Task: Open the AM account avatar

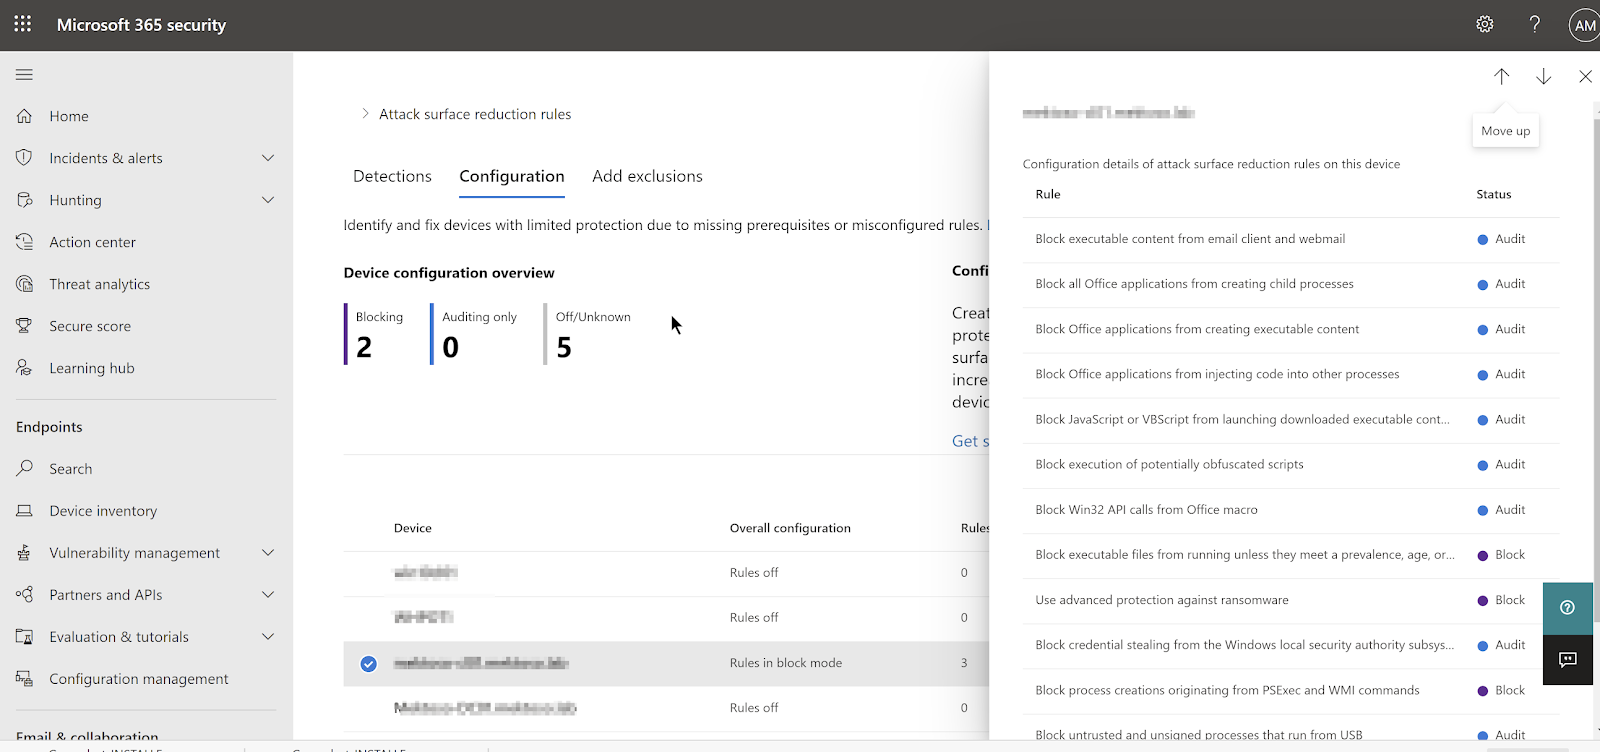Action: tap(1586, 25)
